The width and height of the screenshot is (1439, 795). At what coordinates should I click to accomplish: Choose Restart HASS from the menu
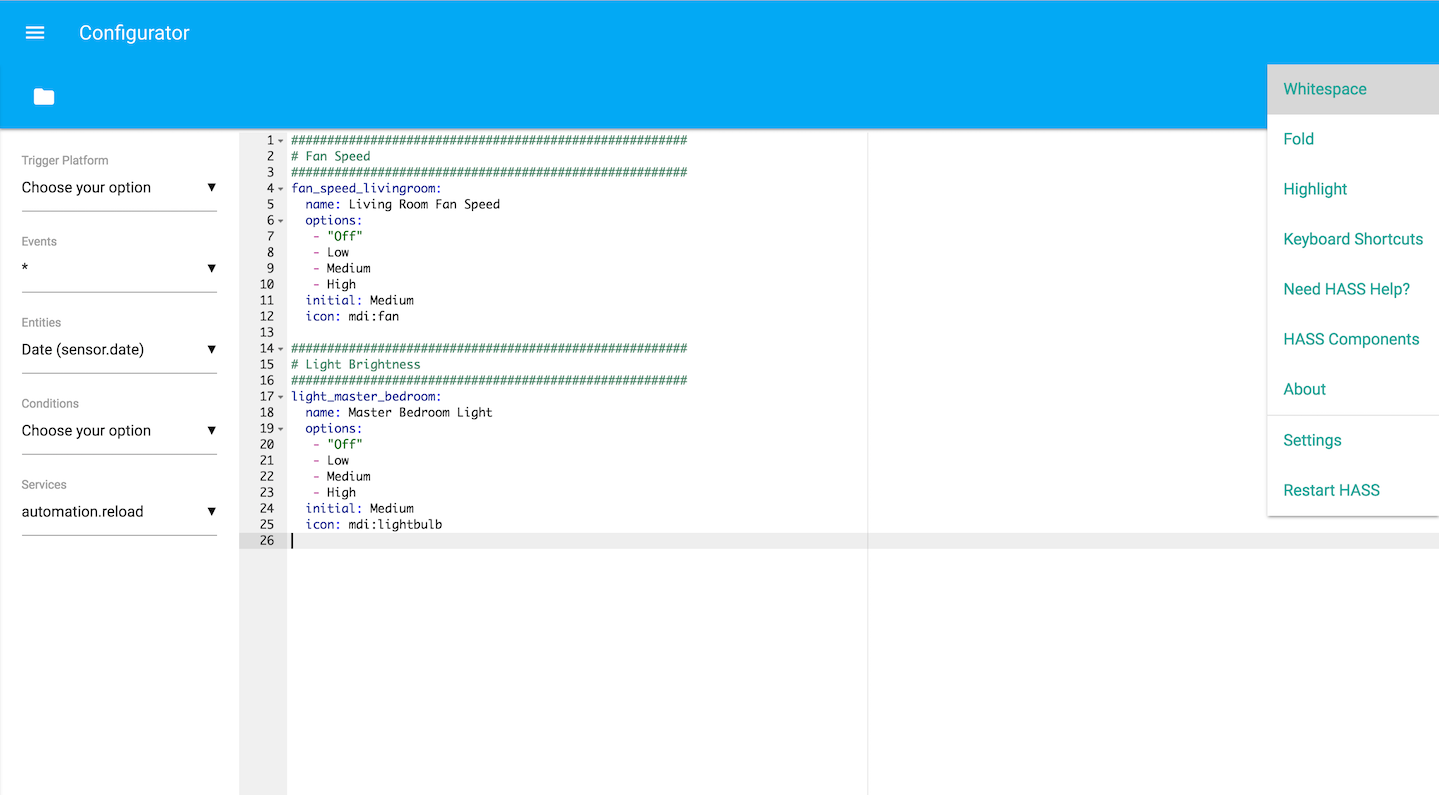(x=1353, y=490)
